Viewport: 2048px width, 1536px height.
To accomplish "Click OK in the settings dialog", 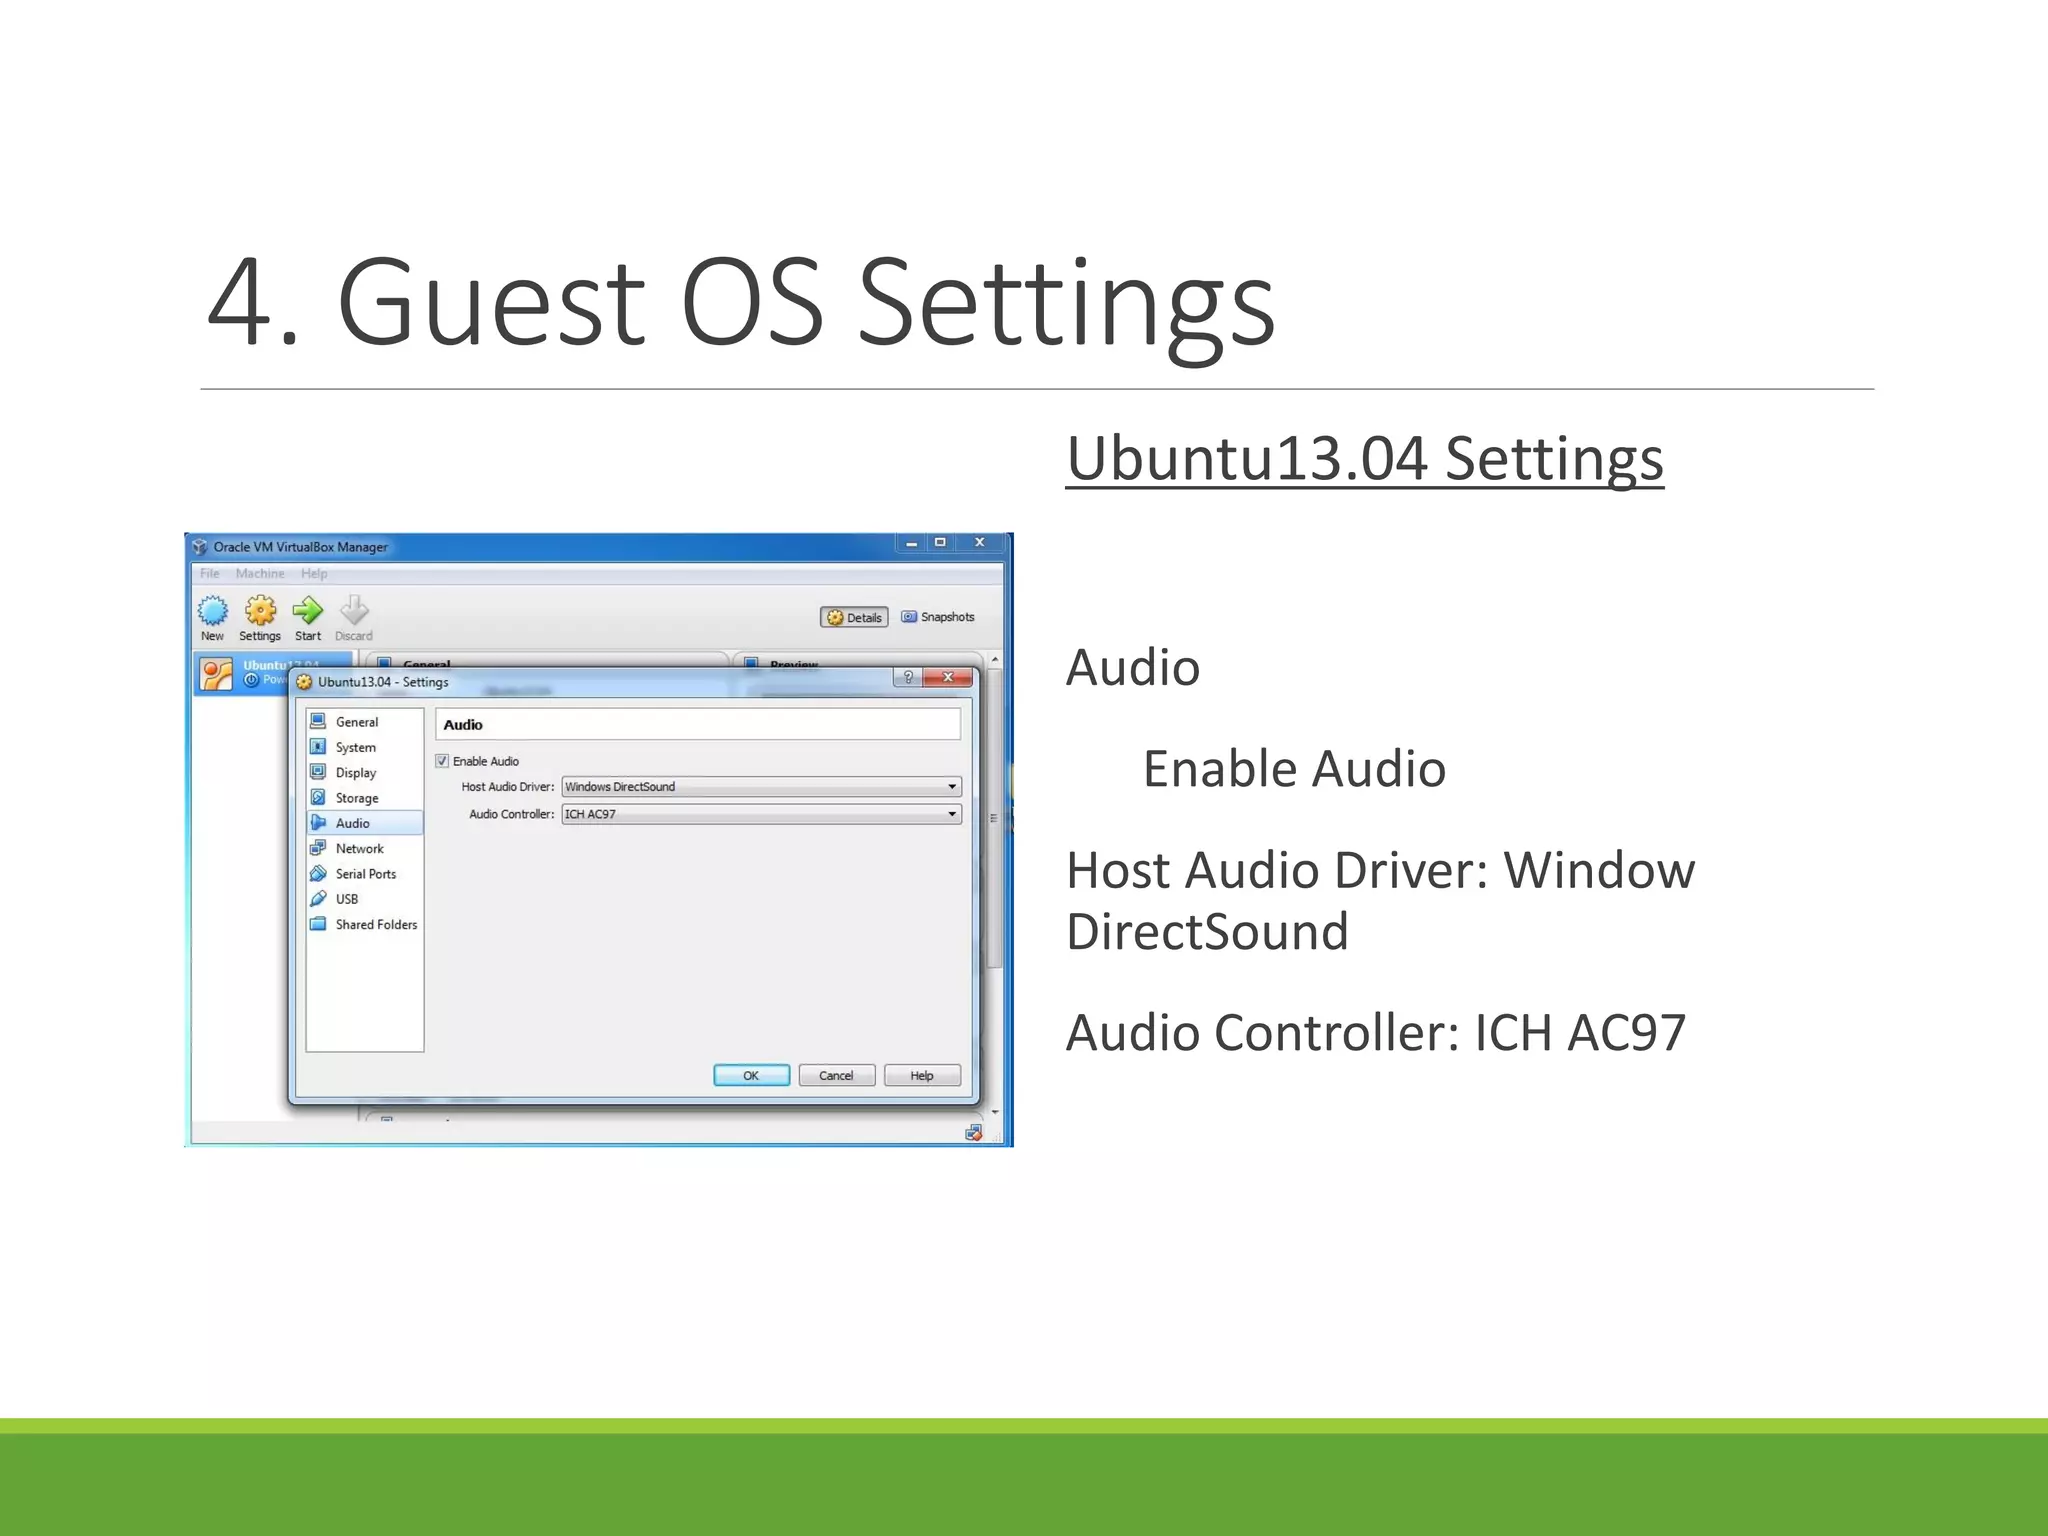I will click(751, 1076).
